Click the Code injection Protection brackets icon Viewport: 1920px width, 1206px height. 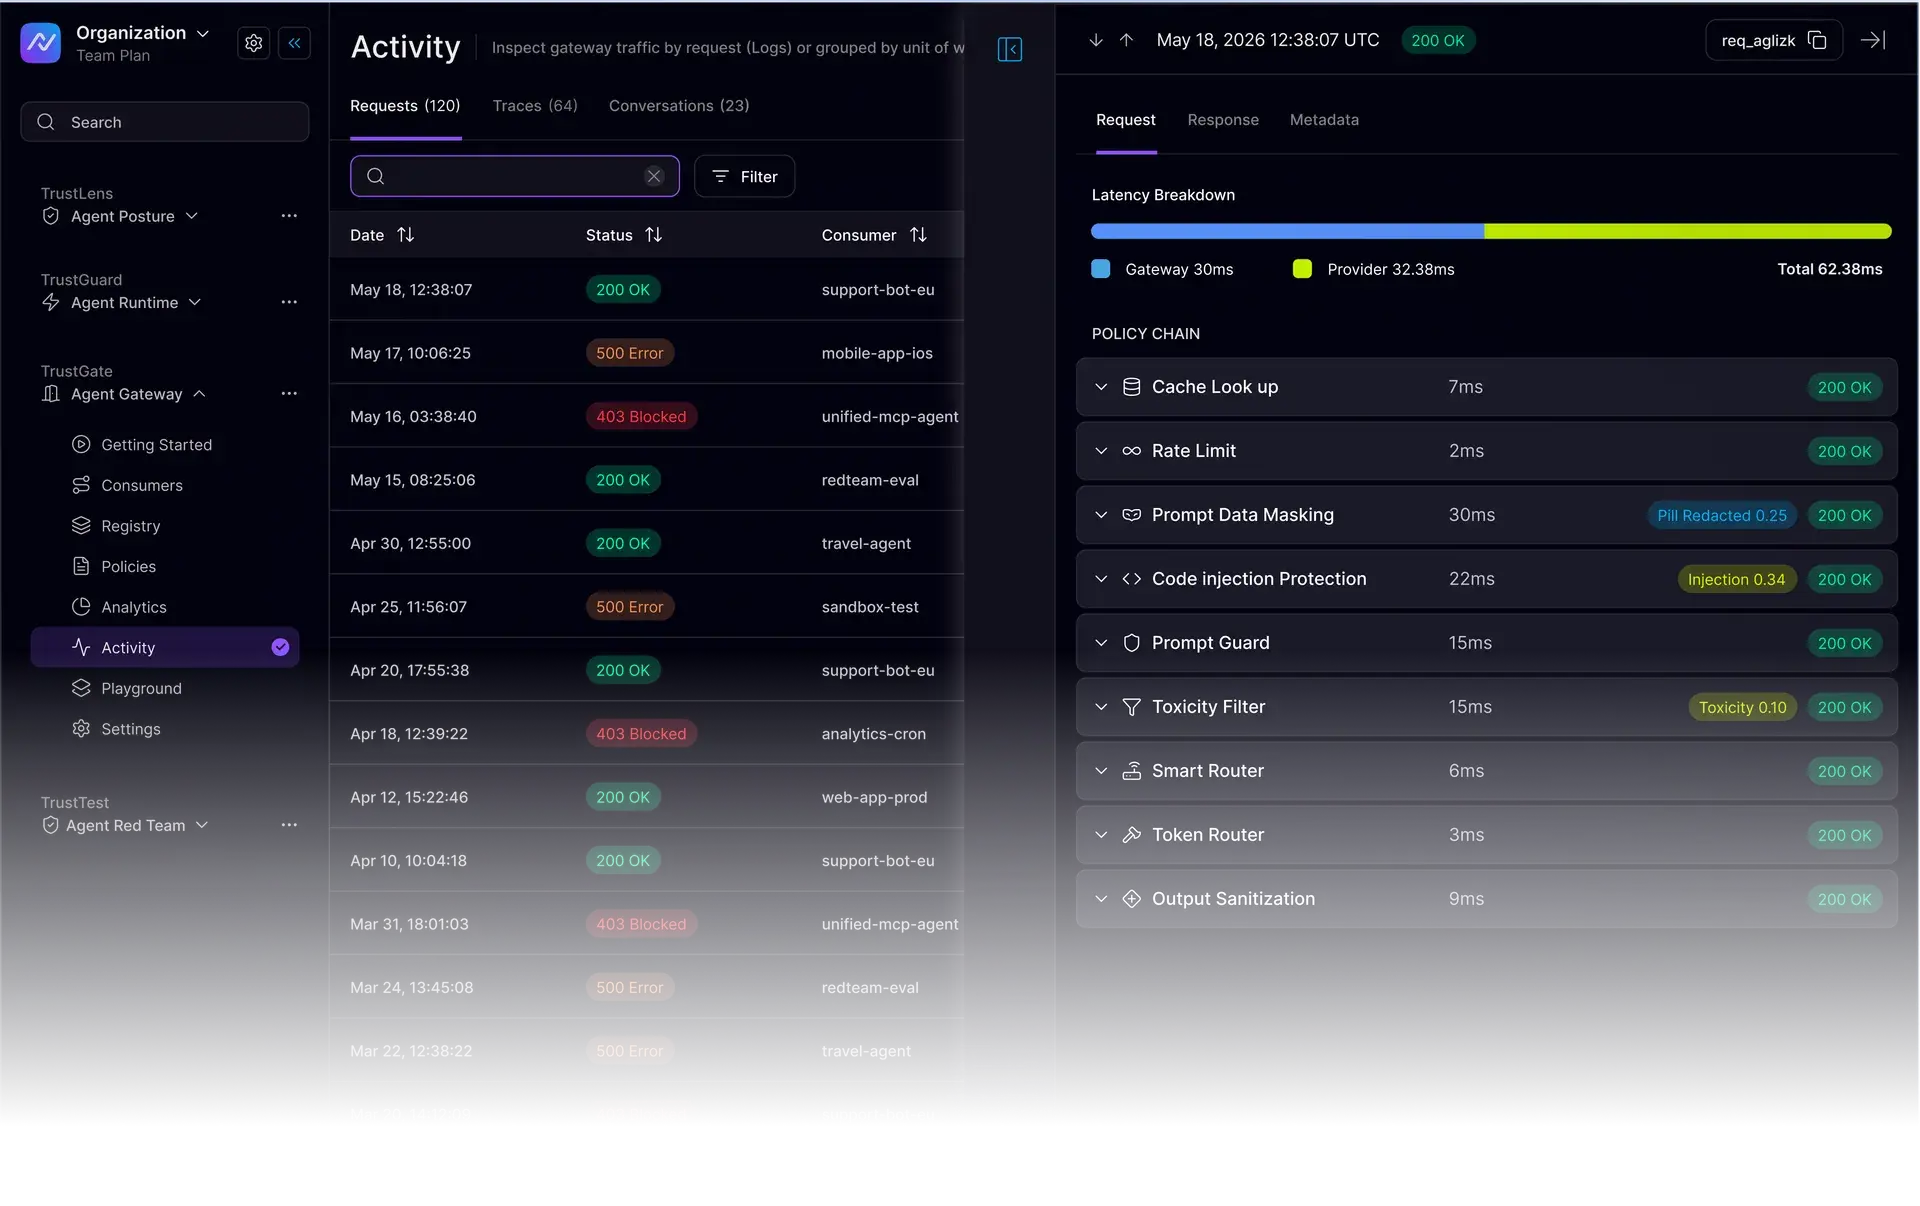point(1131,579)
